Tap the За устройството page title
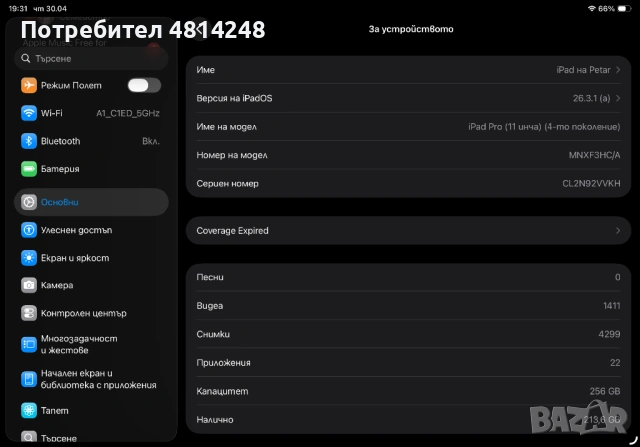This screenshot has width=640, height=447. click(411, 29)
